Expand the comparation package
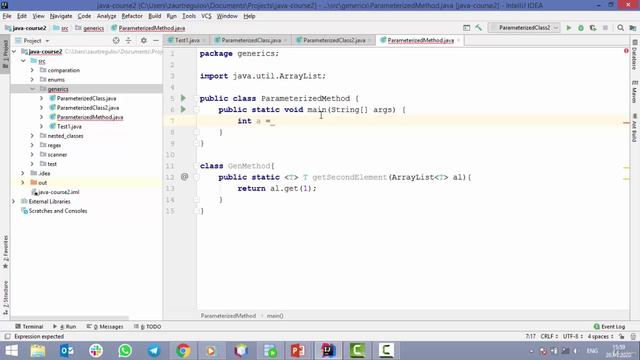This screenshot has width=640, height=360. [x=32, y=70]
